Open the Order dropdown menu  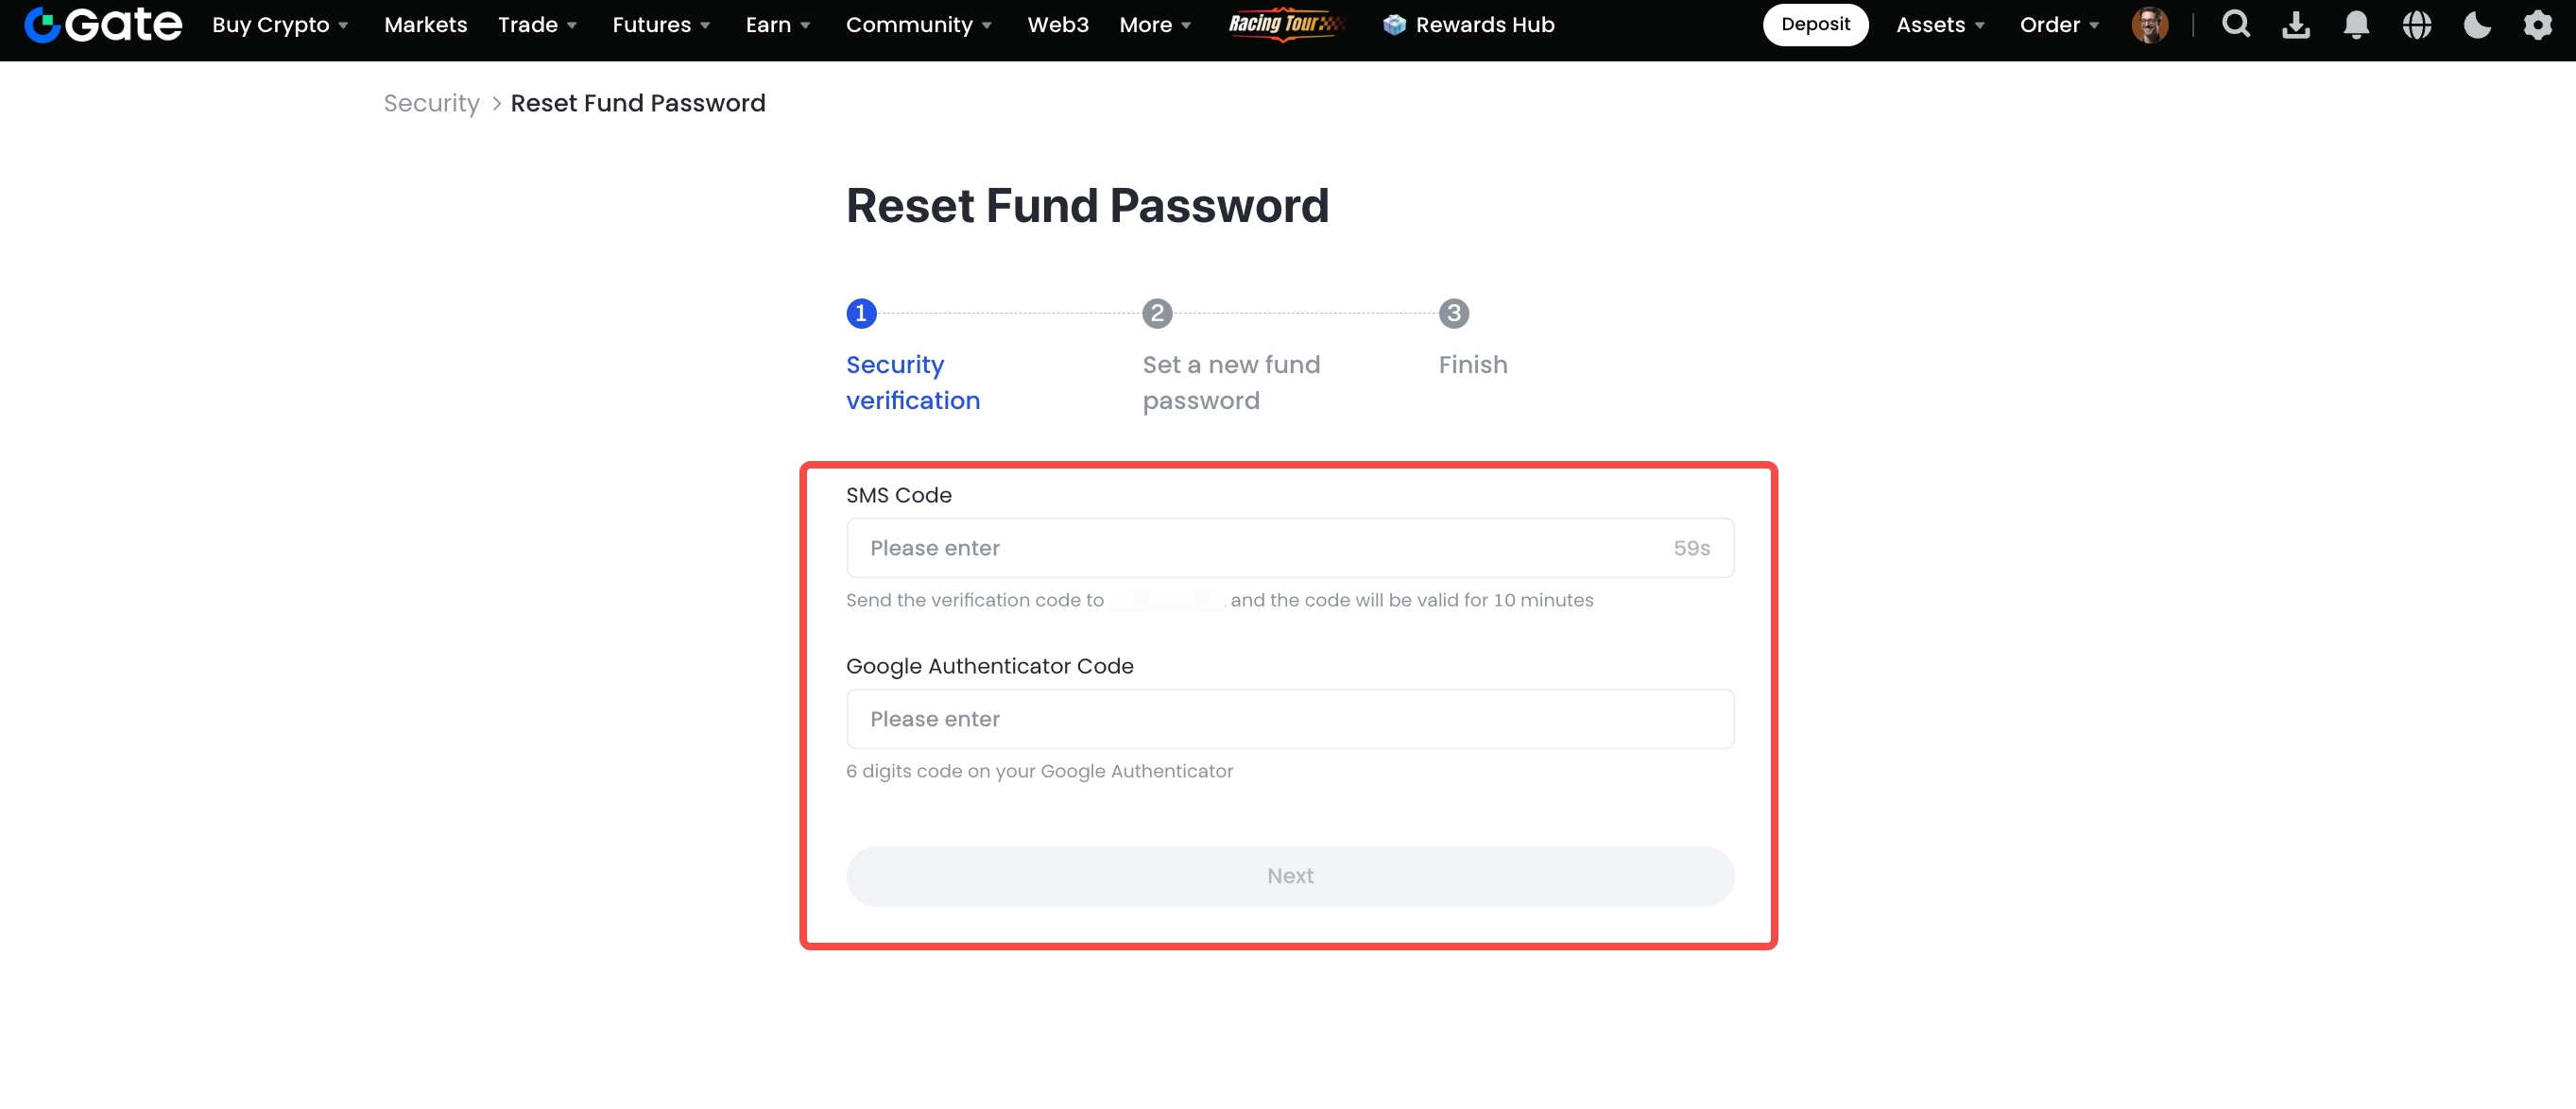click(2058, 25)
